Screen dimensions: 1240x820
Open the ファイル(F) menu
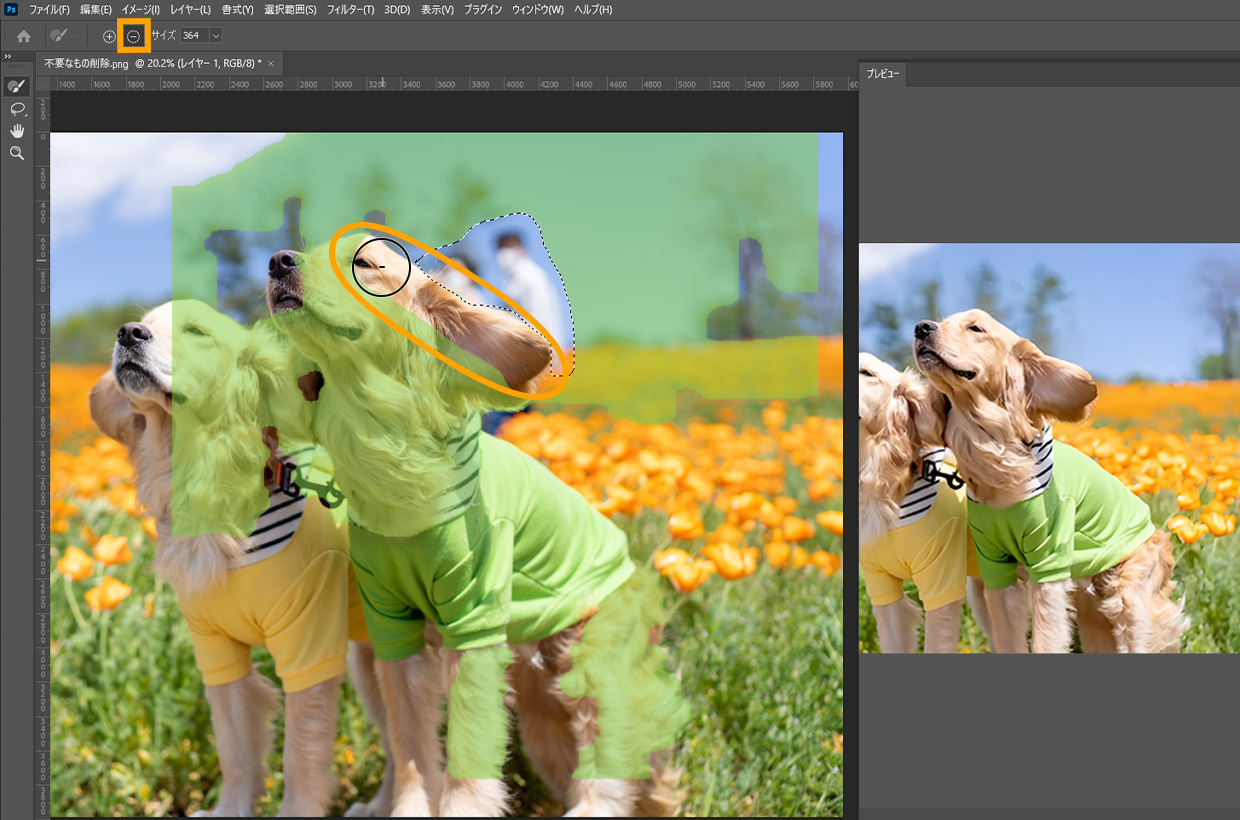pyautogui.click(x=49, y=9)
